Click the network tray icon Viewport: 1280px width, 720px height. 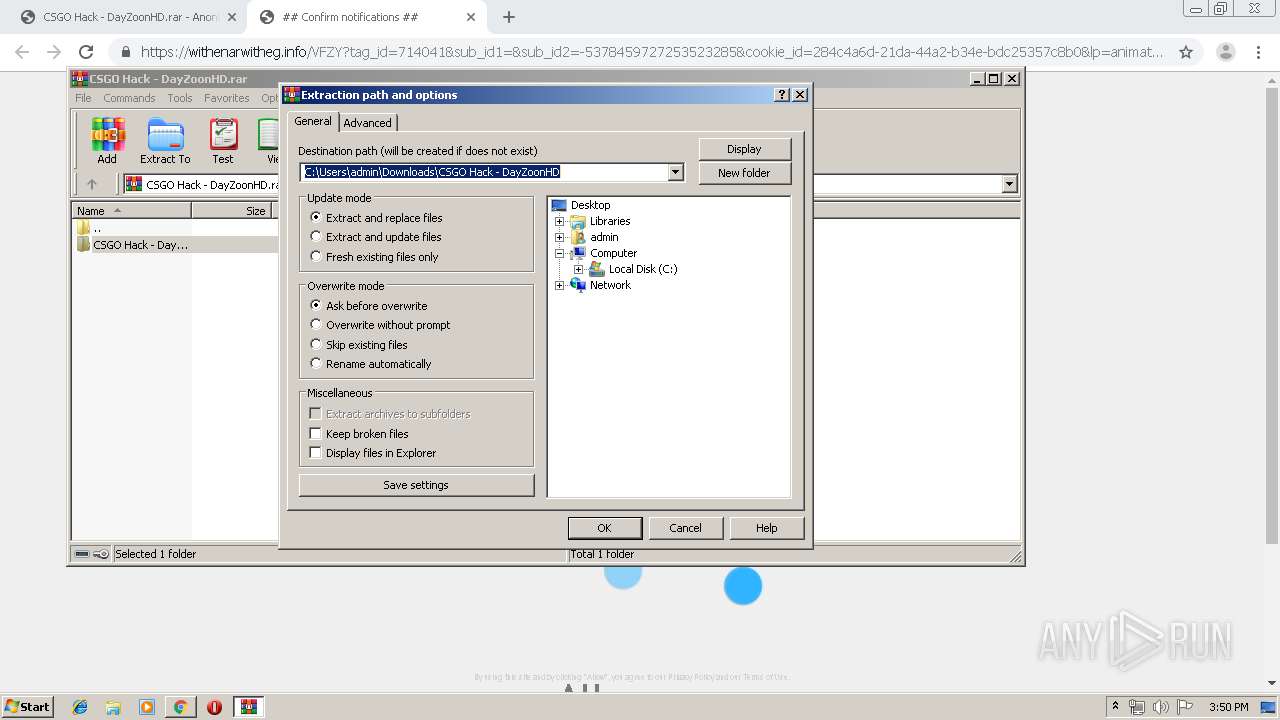[x=1137, y=707]
